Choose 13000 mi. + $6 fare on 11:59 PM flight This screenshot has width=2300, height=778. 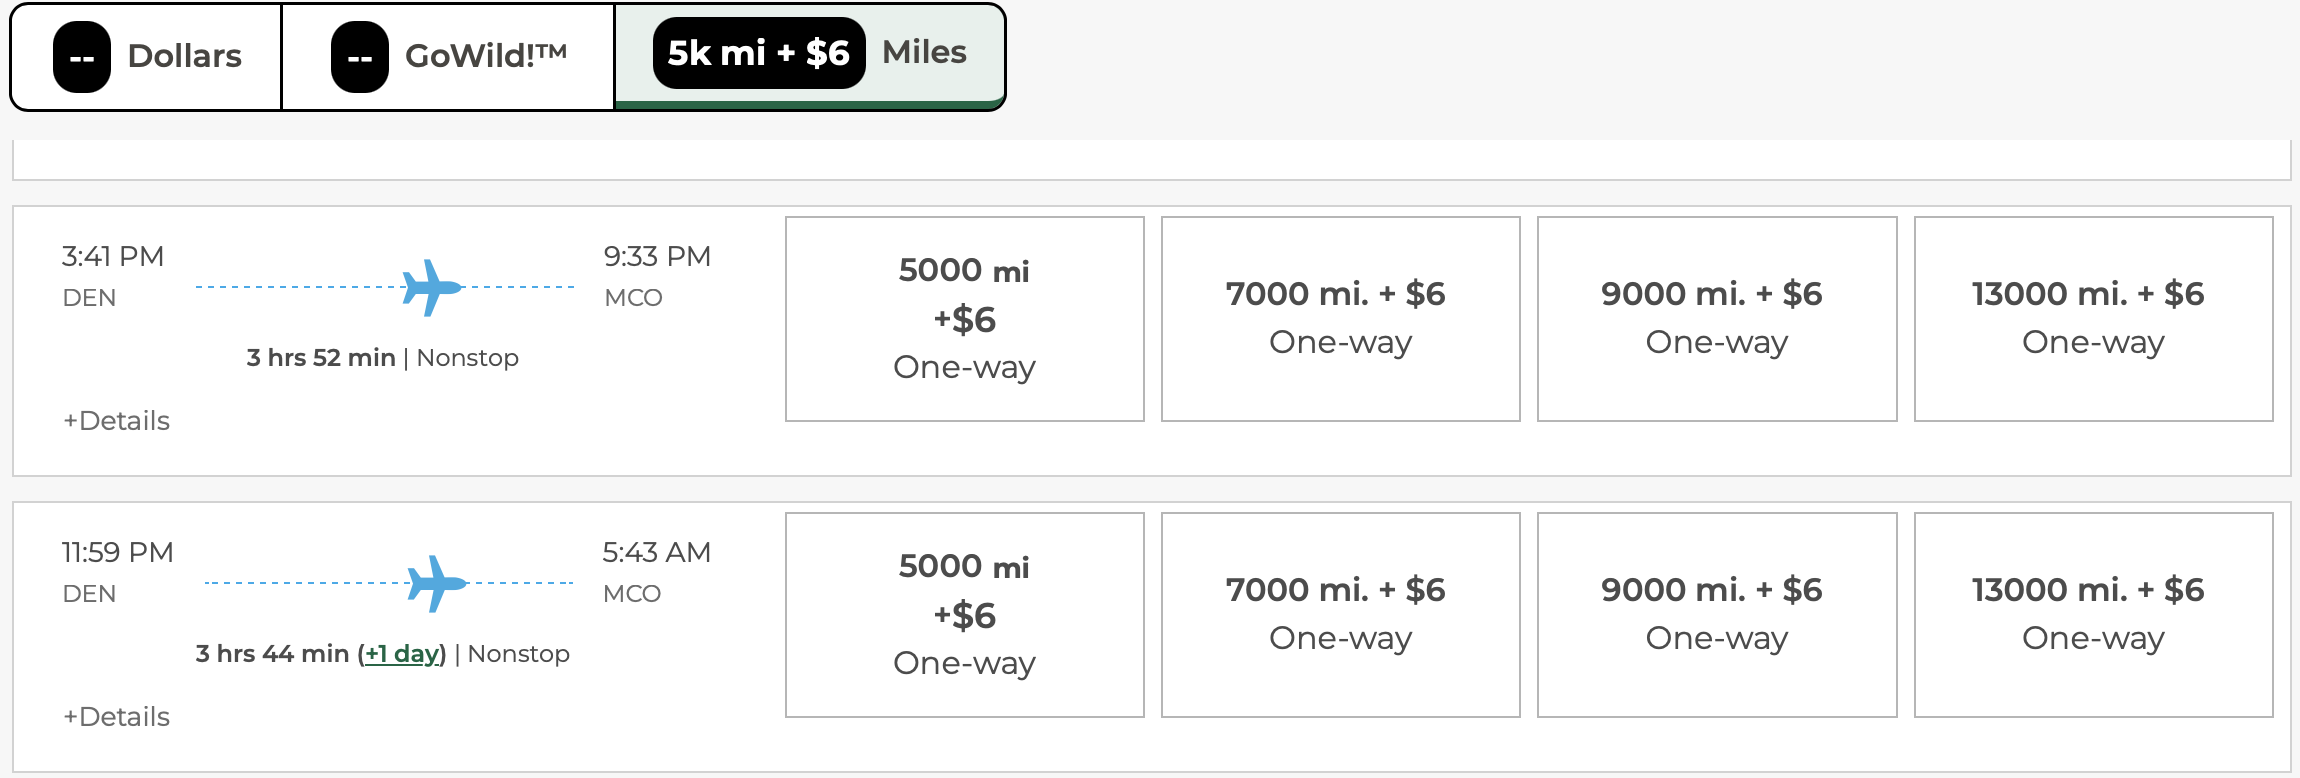(2092, 615)
